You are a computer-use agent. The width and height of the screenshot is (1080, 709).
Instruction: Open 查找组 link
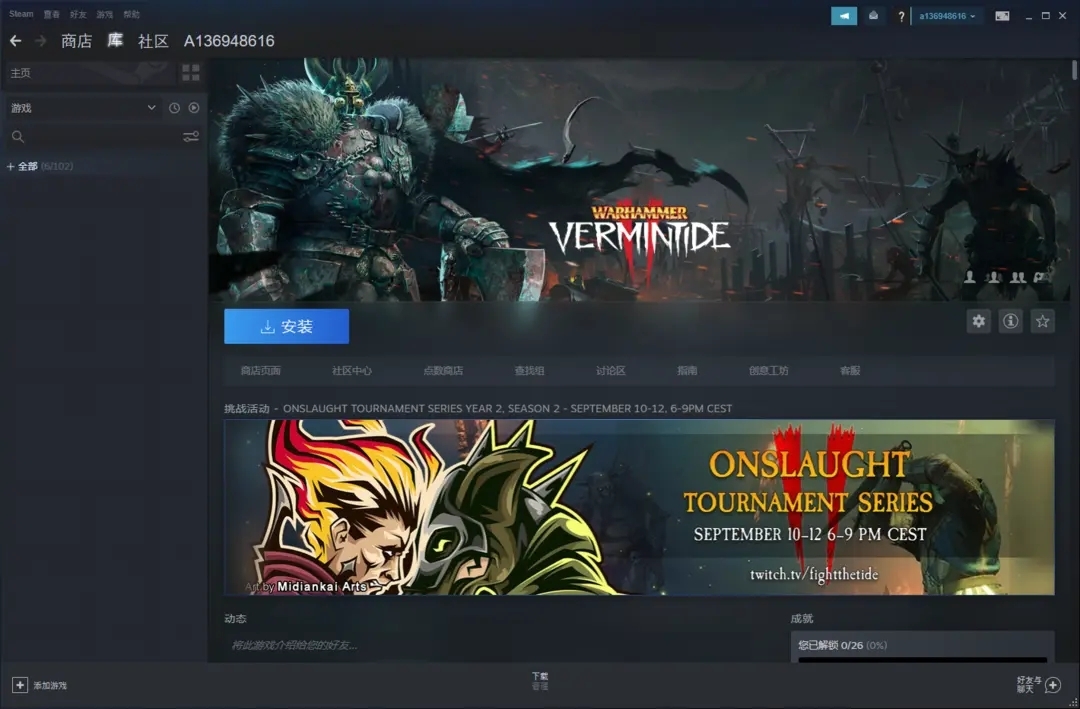click(529, 371)
